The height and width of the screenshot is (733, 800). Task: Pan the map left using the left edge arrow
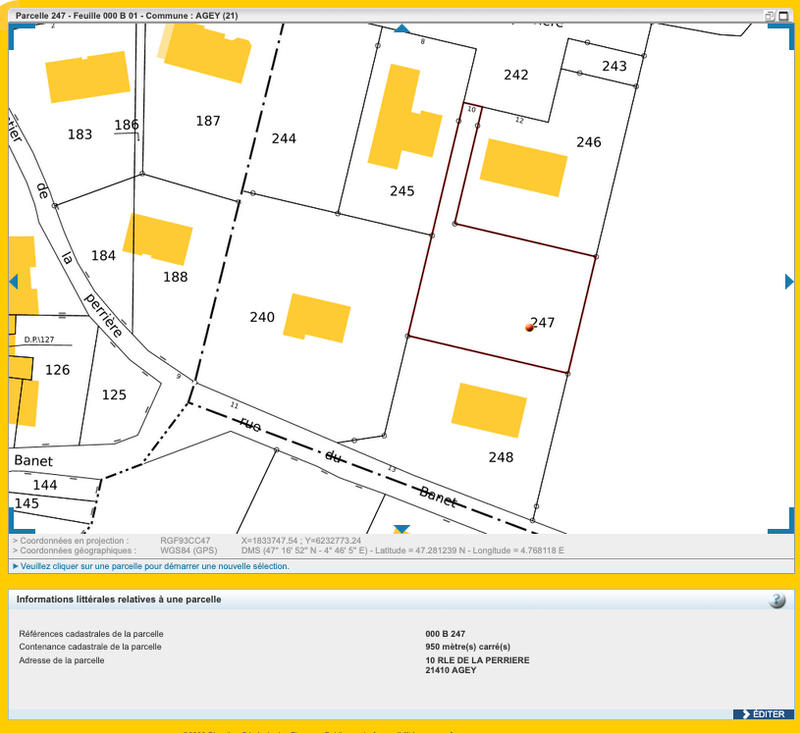click(12, 283)
